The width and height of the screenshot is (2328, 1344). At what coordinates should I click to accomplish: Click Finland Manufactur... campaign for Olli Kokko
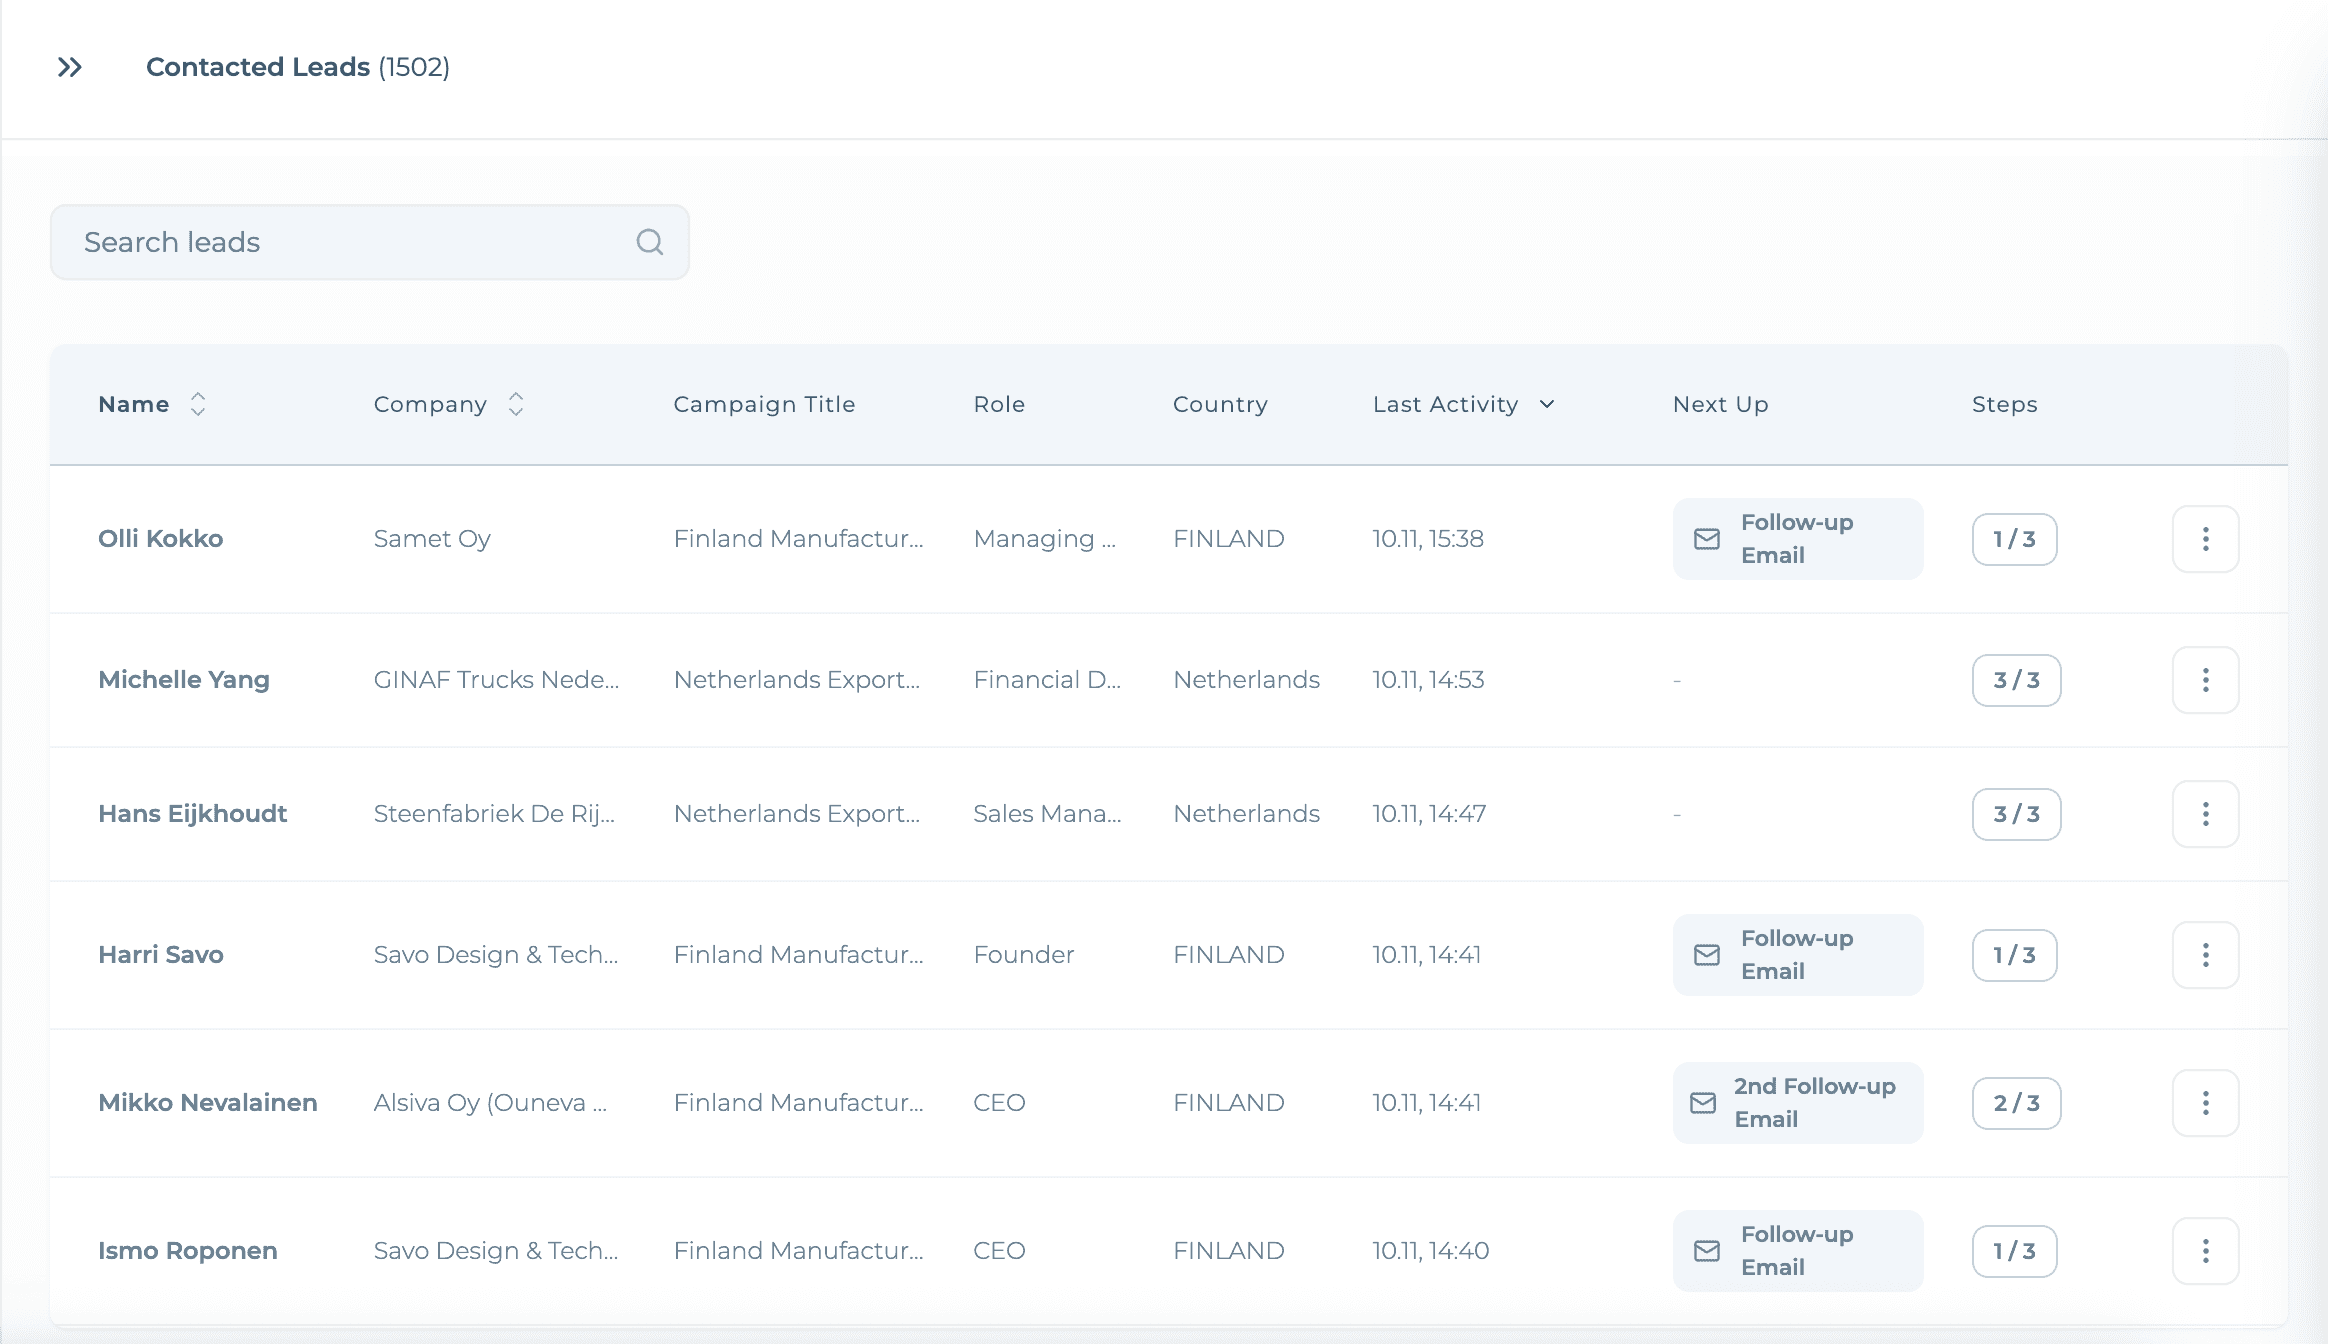(x=798, y=539)
